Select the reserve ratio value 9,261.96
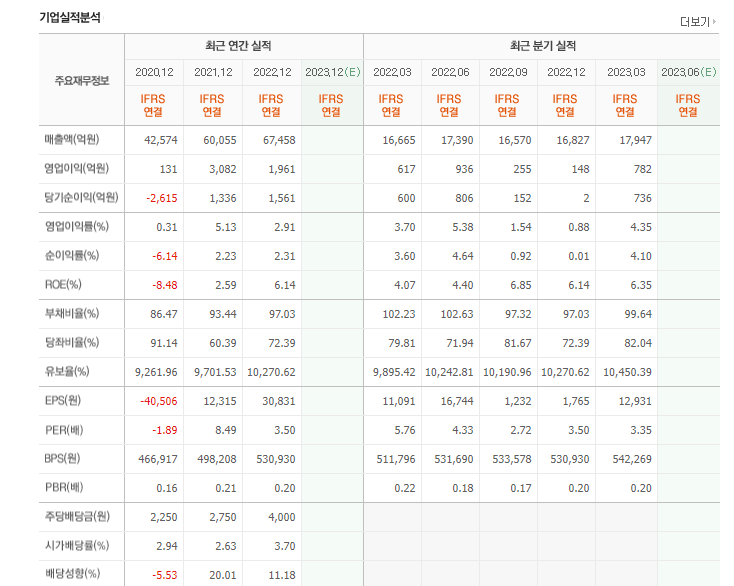The image size is (734, 586). (x=156, y=373)
